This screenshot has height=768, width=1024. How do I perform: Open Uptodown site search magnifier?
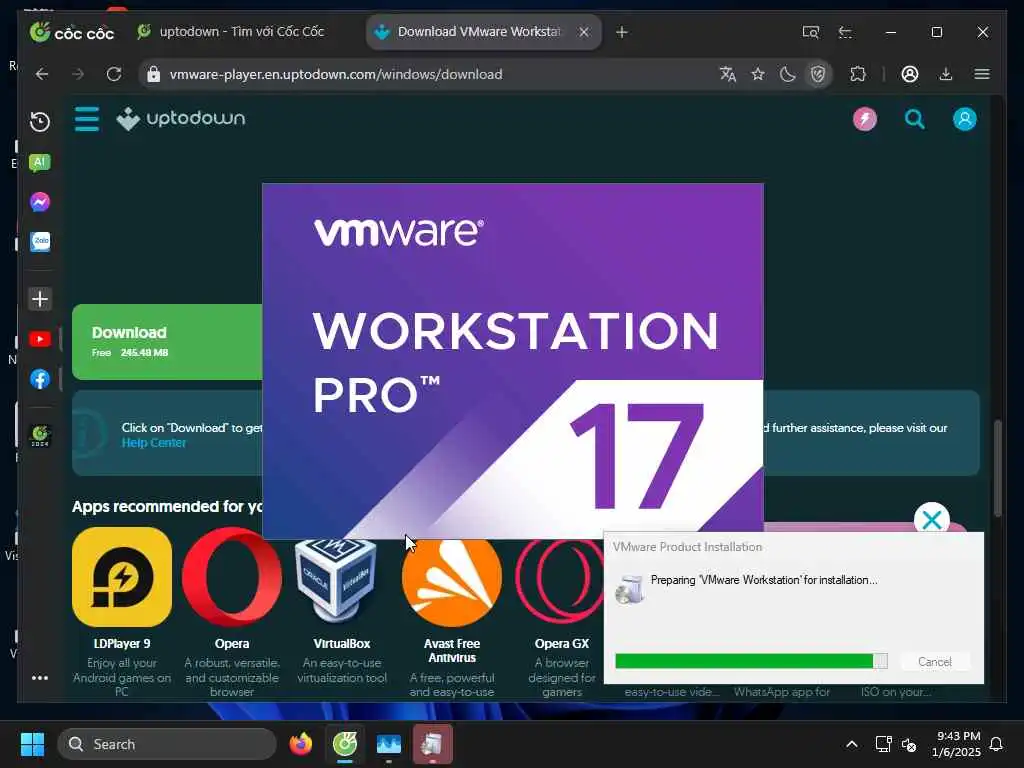coord(914,119)
